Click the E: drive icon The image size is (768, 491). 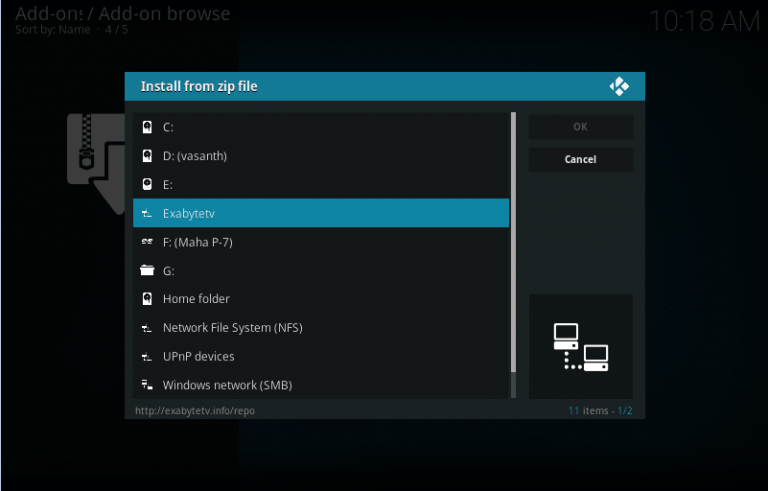(x=147, y=185)
